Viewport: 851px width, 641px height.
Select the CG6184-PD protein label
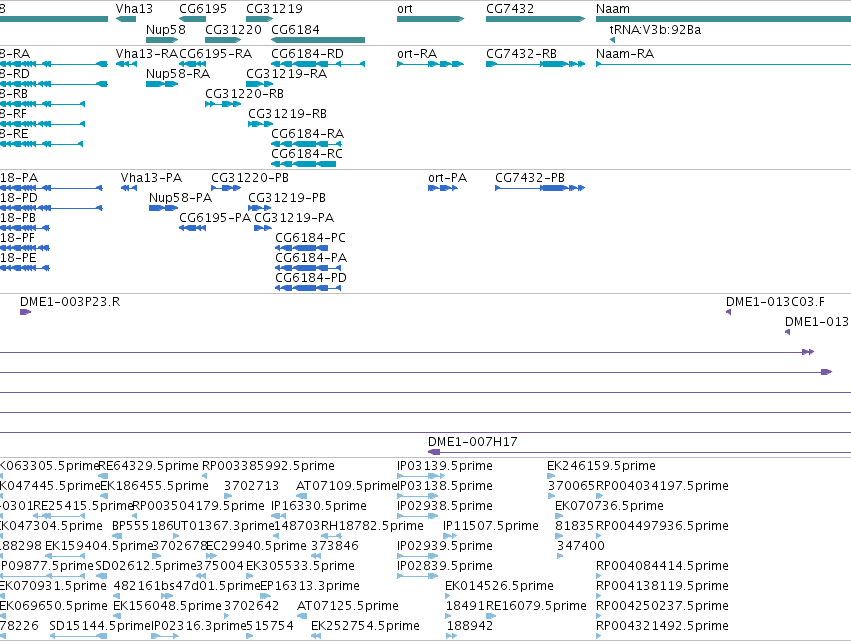311,278
